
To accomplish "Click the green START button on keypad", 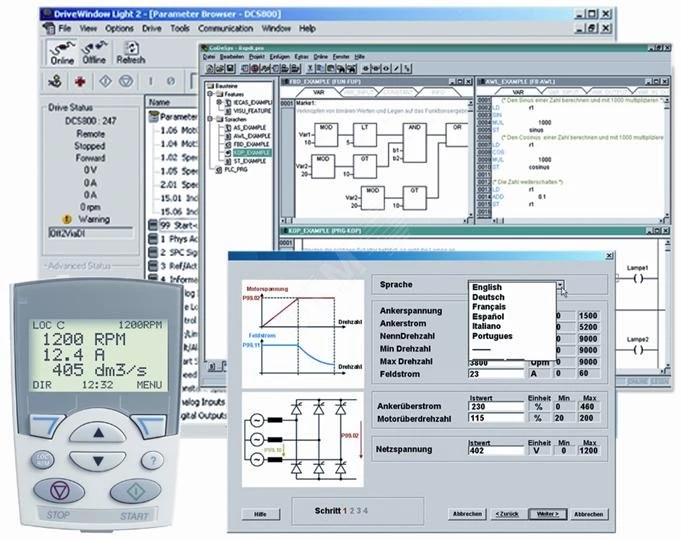I will 135,491.
